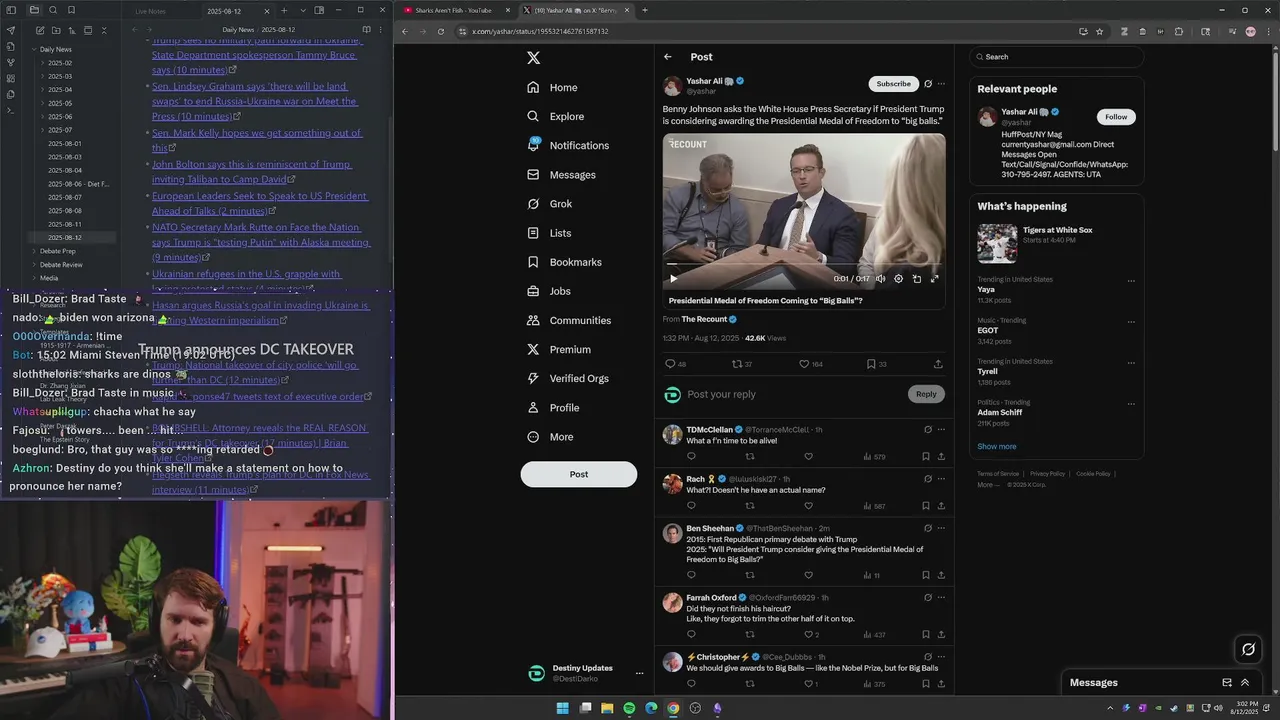Open Communities in the X sidebar
This screenshot has width=1280, height=720.
pyautogui.click(x=568, y=320)
